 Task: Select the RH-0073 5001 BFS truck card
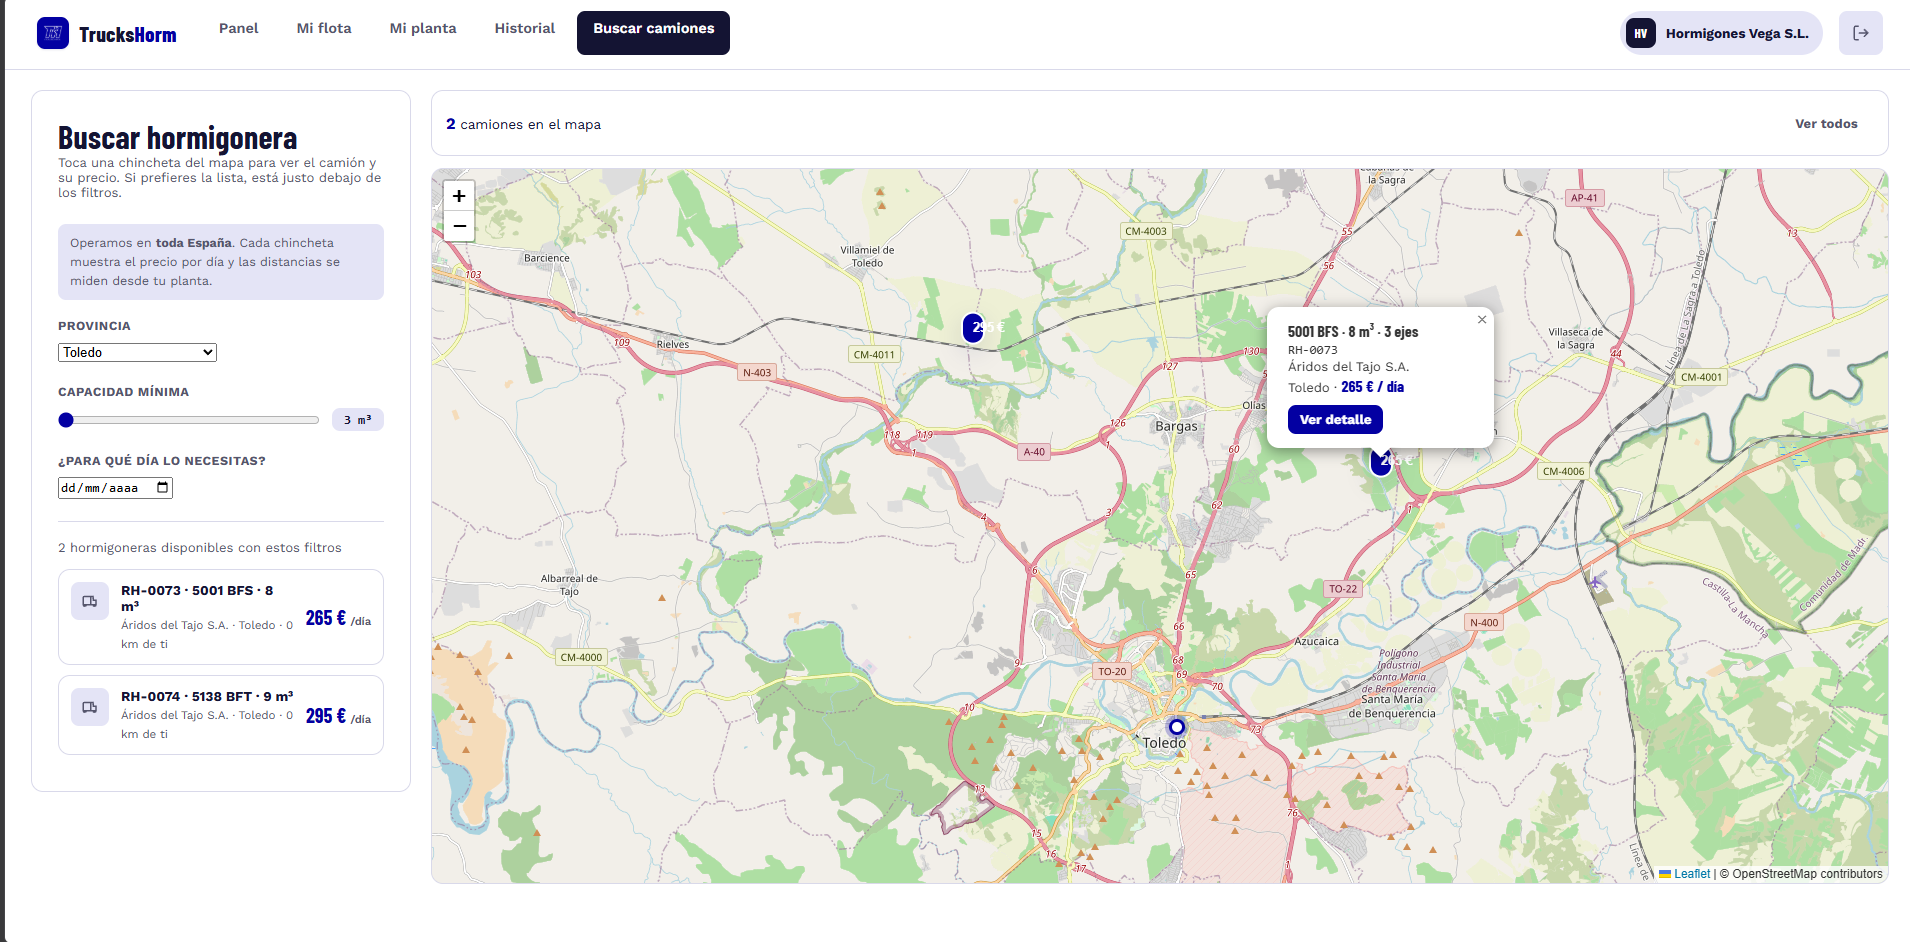coord(221,617)
